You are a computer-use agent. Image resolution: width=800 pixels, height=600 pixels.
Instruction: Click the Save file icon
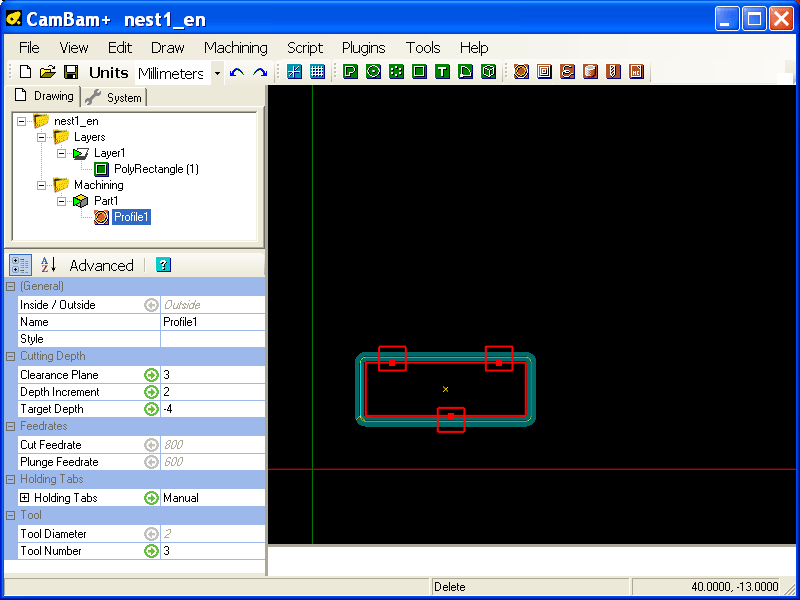click(x=71, y=72)
